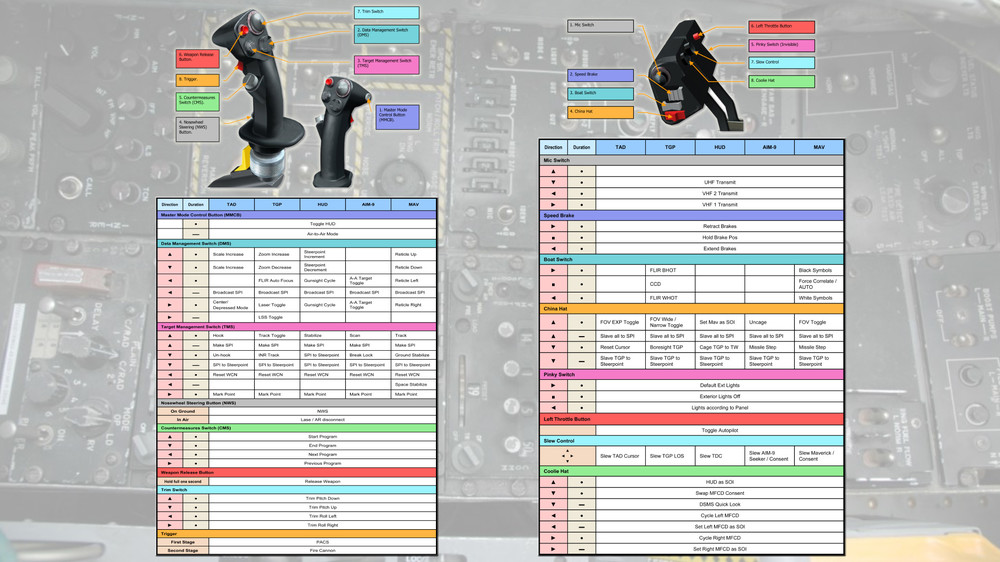This screenshot has width=1000, height=562.
Task: Click the 'Laser Toggle' cell
Action: [277, 305]
